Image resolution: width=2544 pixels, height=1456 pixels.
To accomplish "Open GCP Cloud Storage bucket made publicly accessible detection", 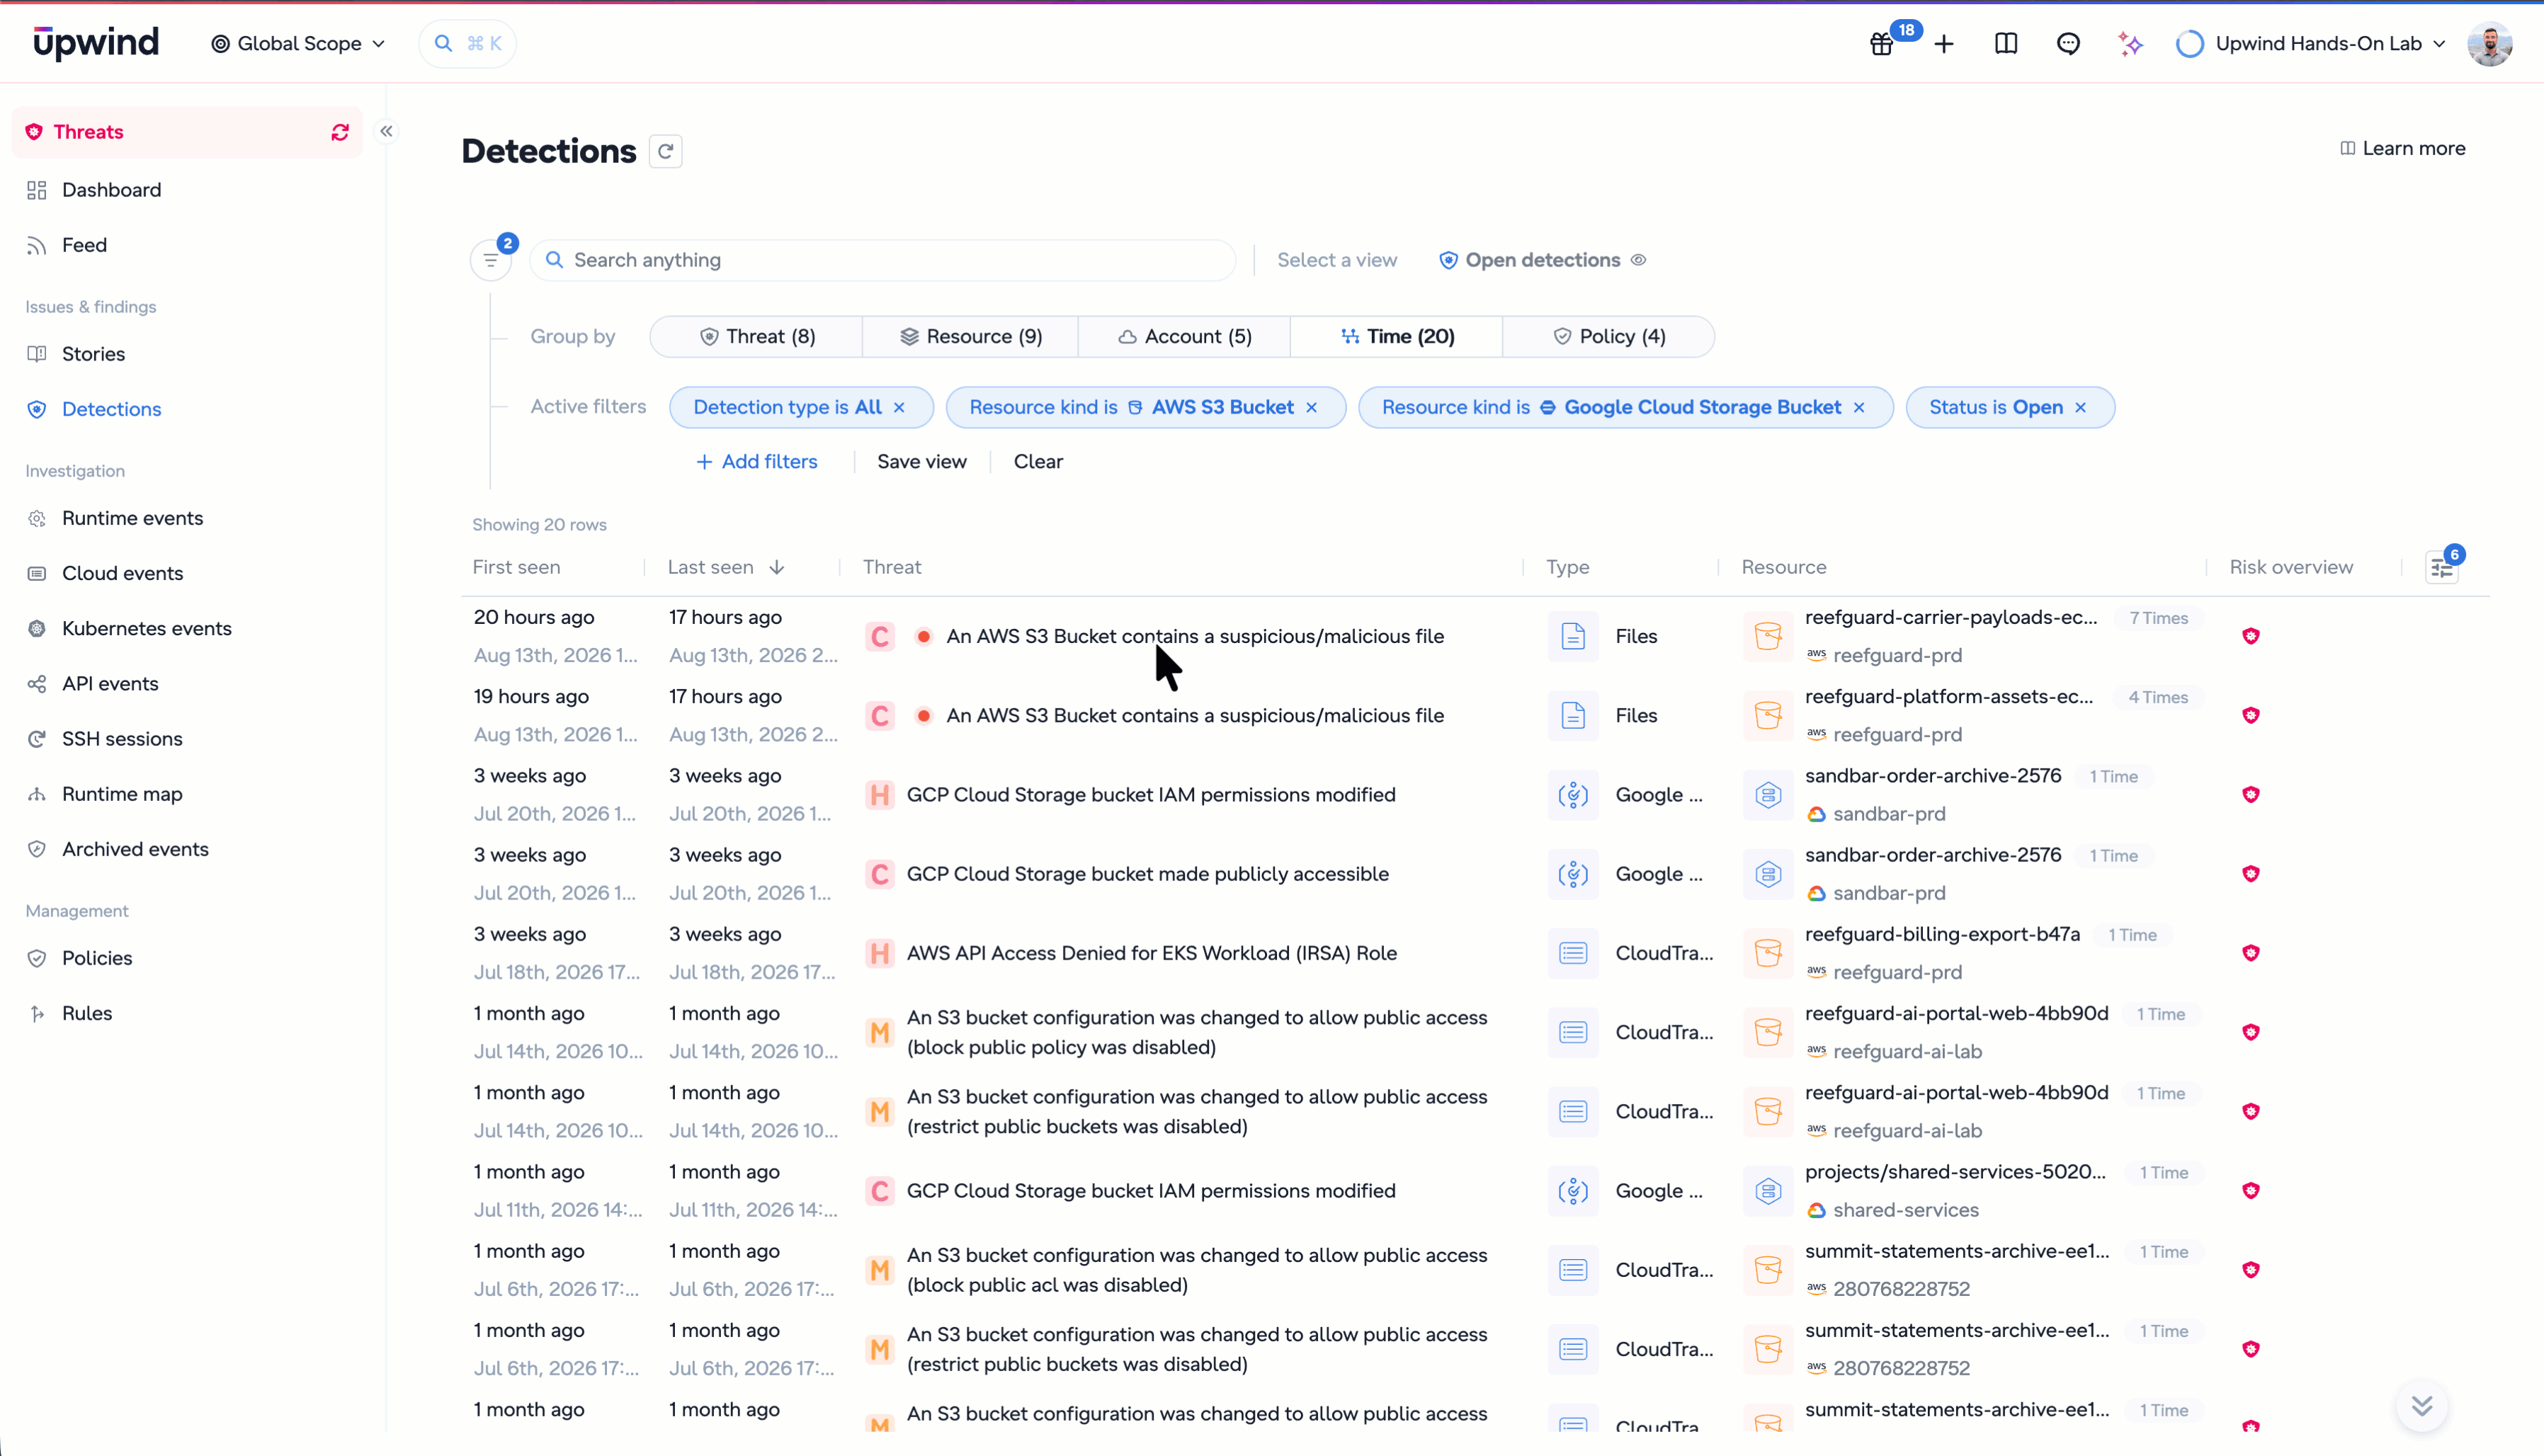I will tap(1147, 874).
